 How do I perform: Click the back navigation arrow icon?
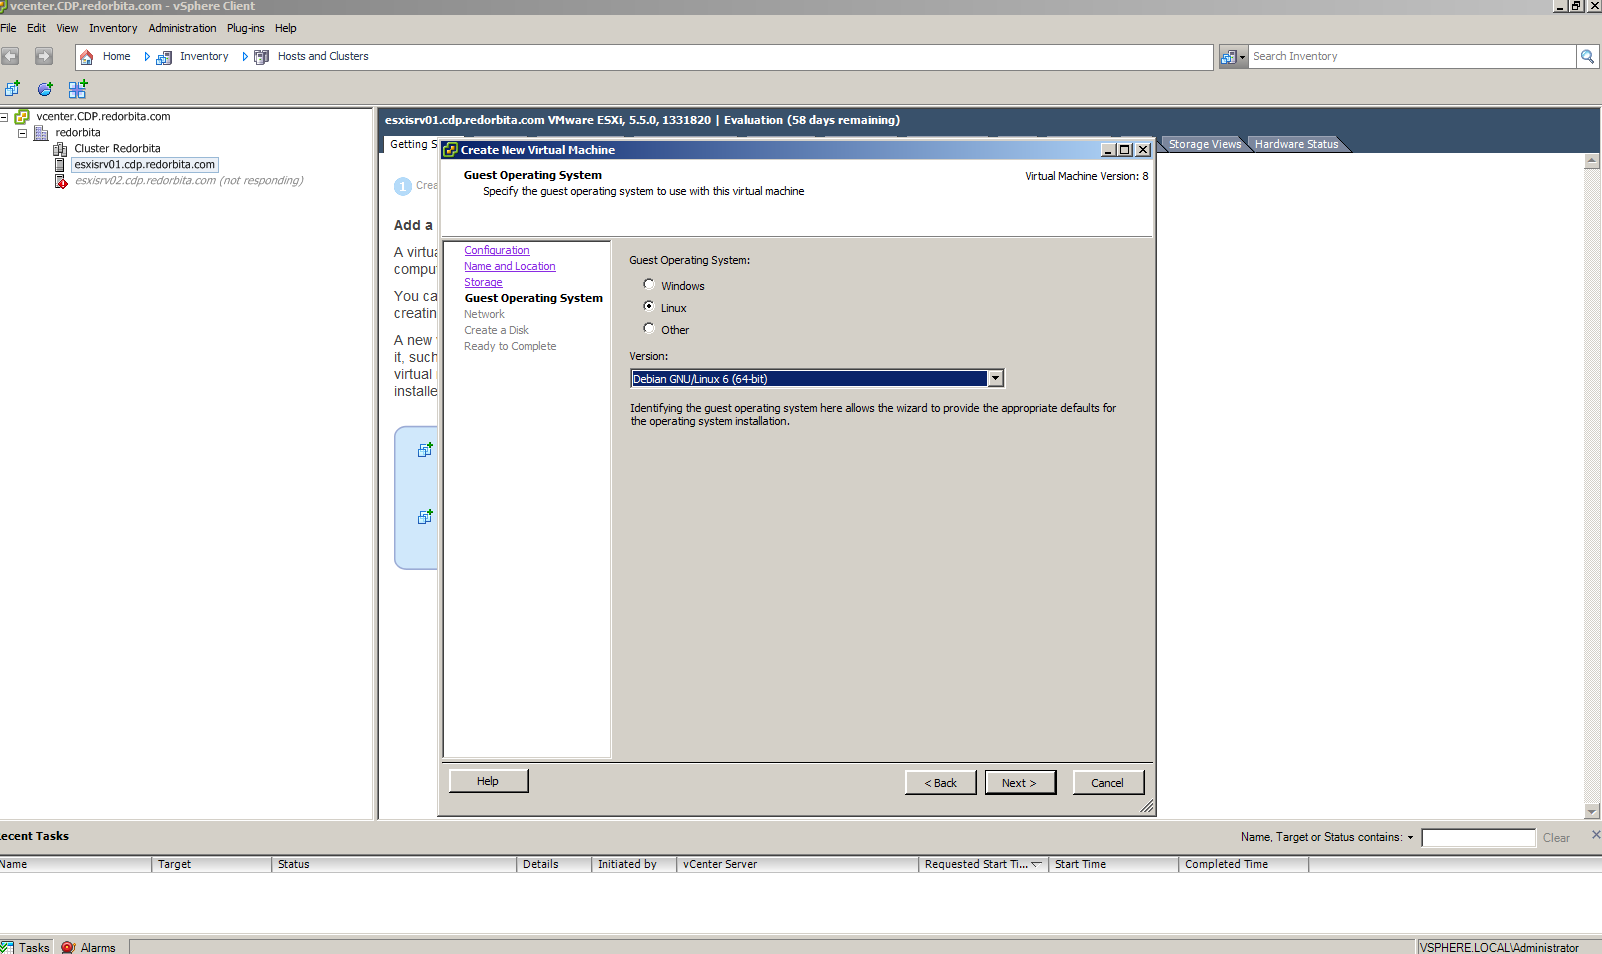coord(11,56)
